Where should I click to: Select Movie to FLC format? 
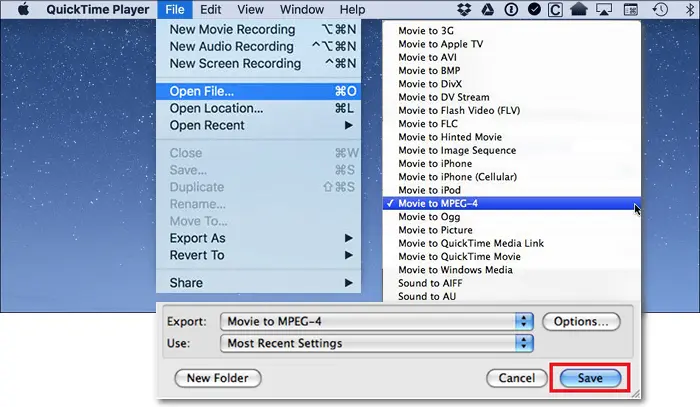tap(512, 124)
